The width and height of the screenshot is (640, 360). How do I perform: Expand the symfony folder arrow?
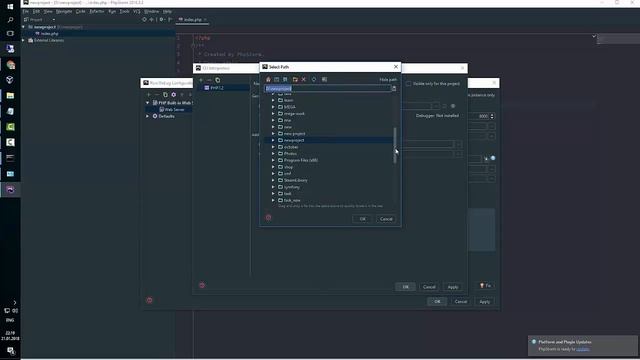point(273,187)
